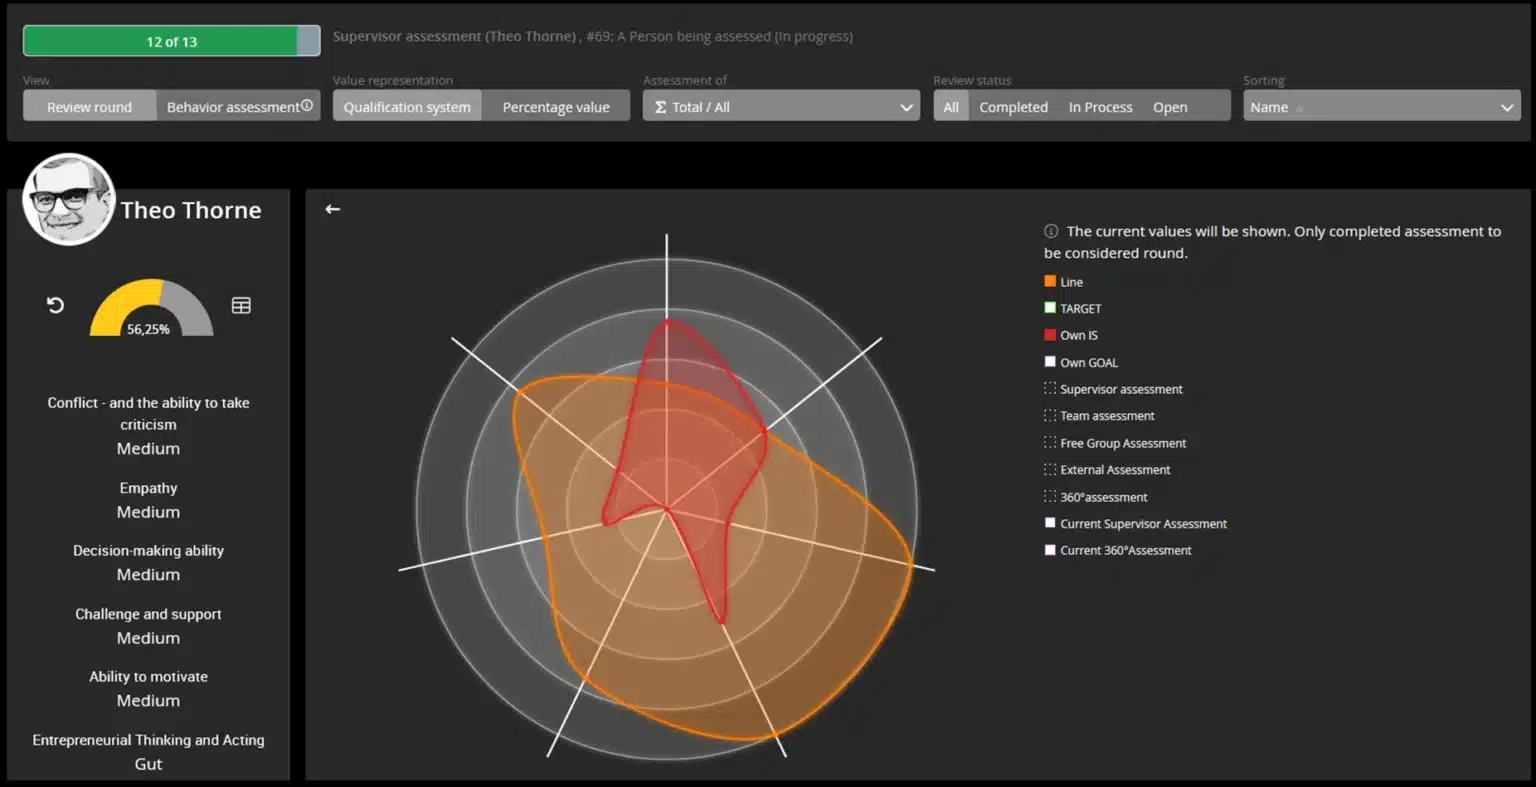Select the Open review status filter

[1170, 106]
